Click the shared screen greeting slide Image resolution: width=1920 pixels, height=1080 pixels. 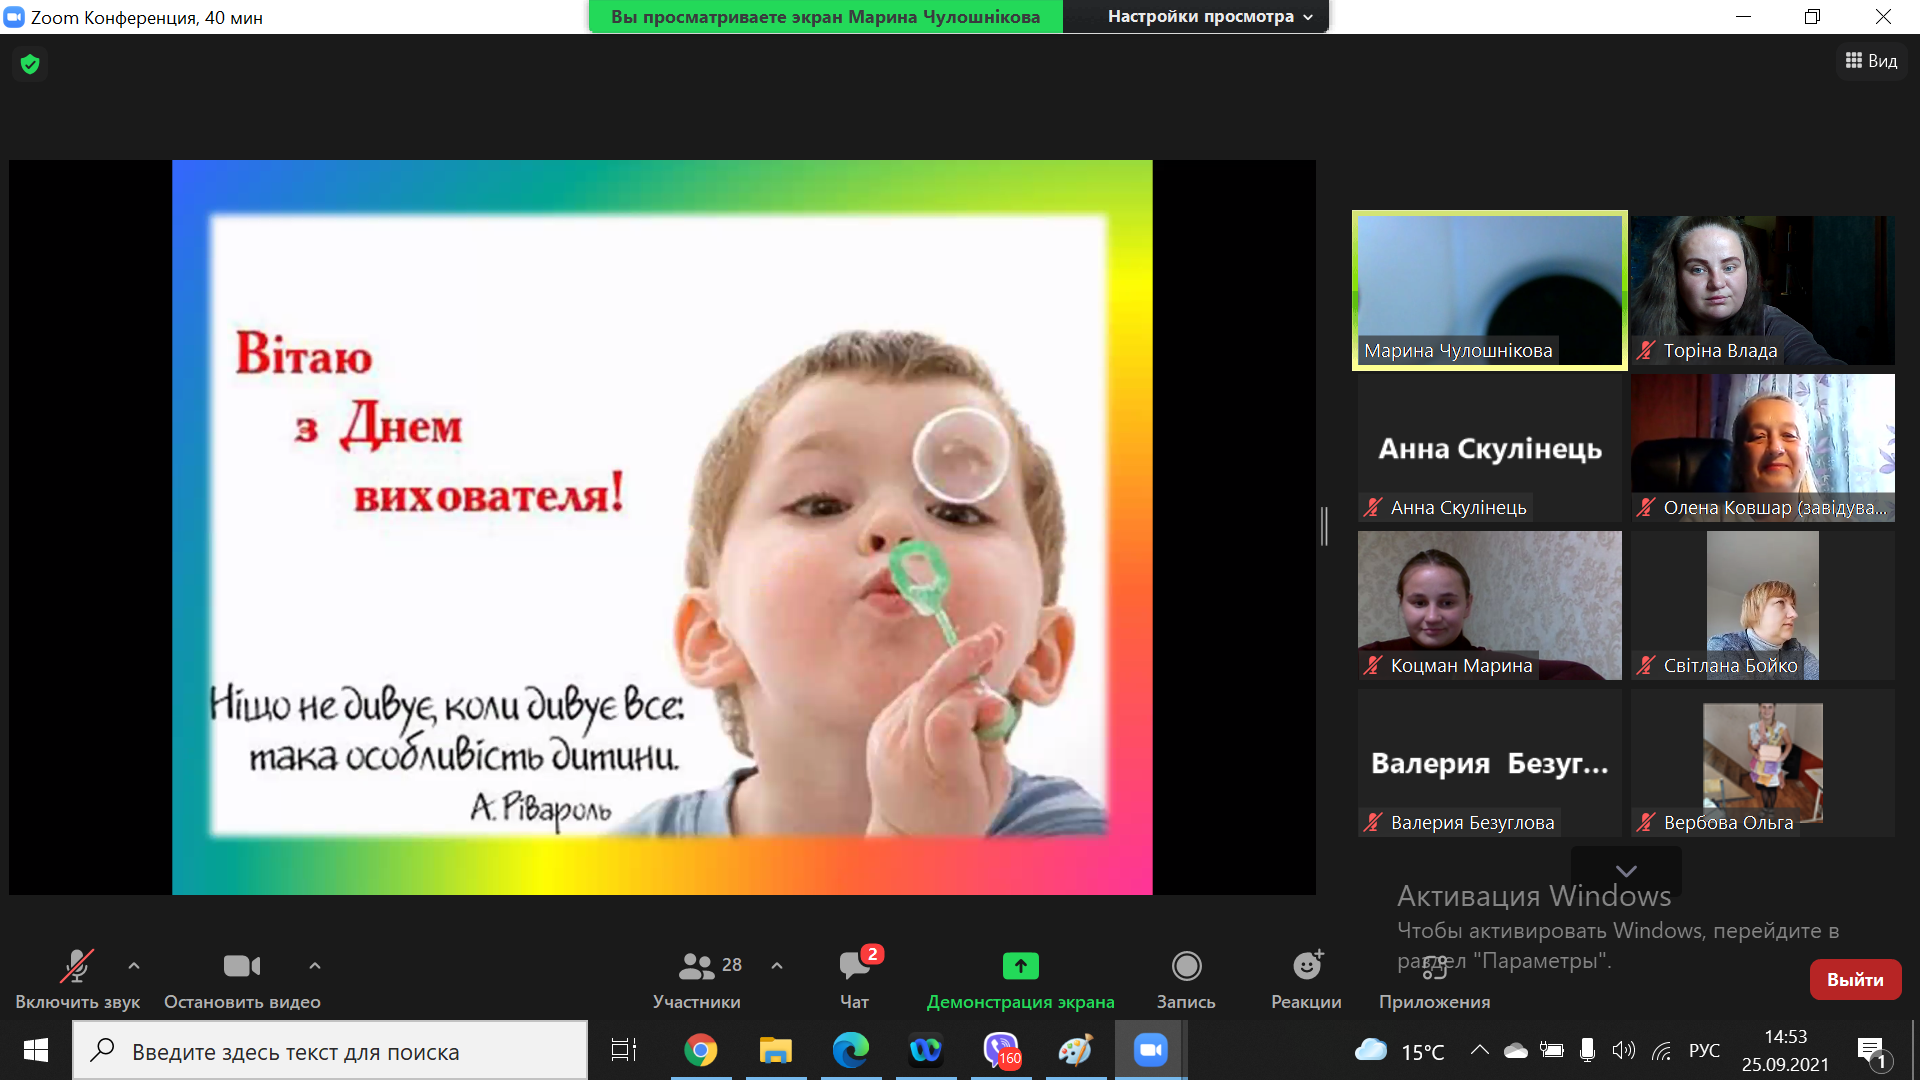coord(662,527)
